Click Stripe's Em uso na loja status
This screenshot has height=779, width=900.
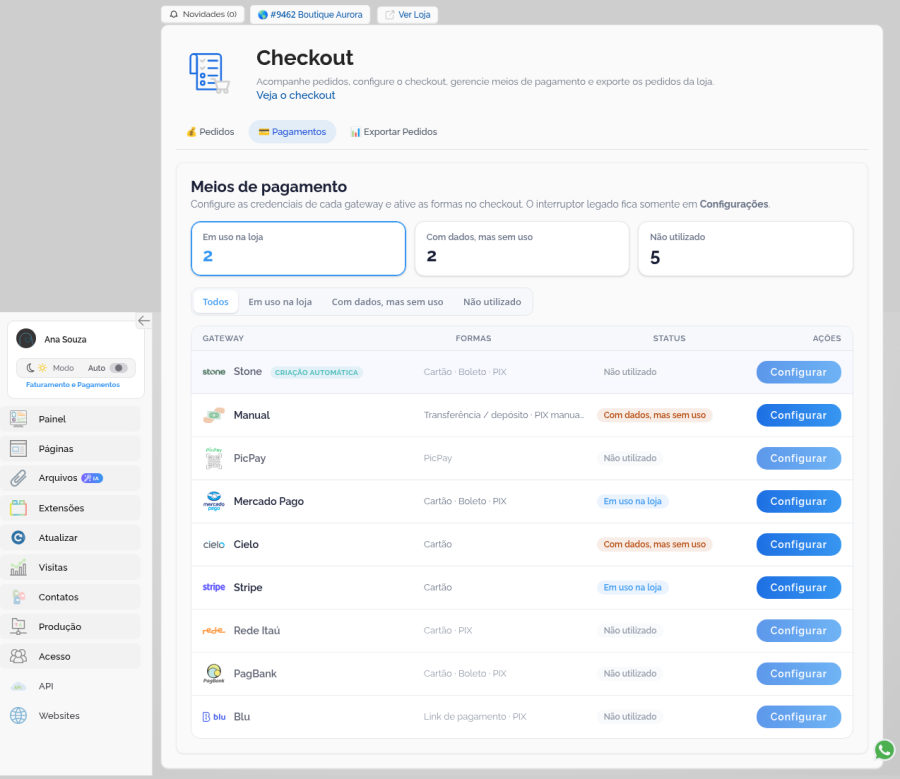pos(633,587)
